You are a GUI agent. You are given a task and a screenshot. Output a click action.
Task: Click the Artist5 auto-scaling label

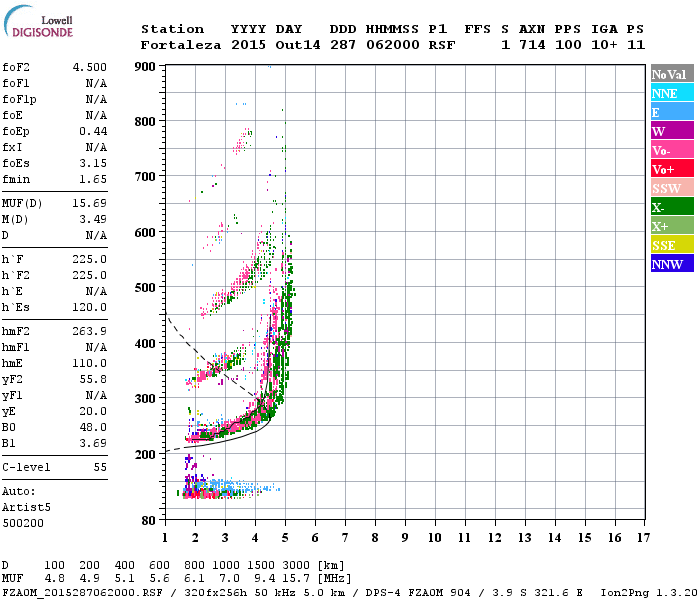click(x=26, y=508)
